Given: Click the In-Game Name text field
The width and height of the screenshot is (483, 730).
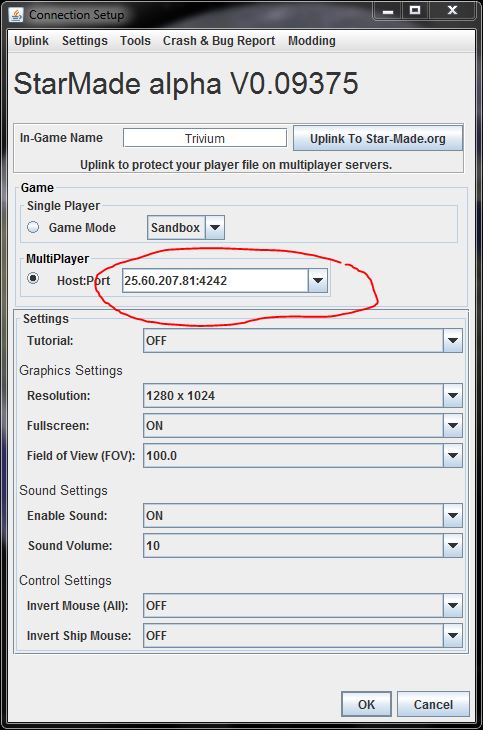Looking at the screenshot, I should click(x=204, y=138).
